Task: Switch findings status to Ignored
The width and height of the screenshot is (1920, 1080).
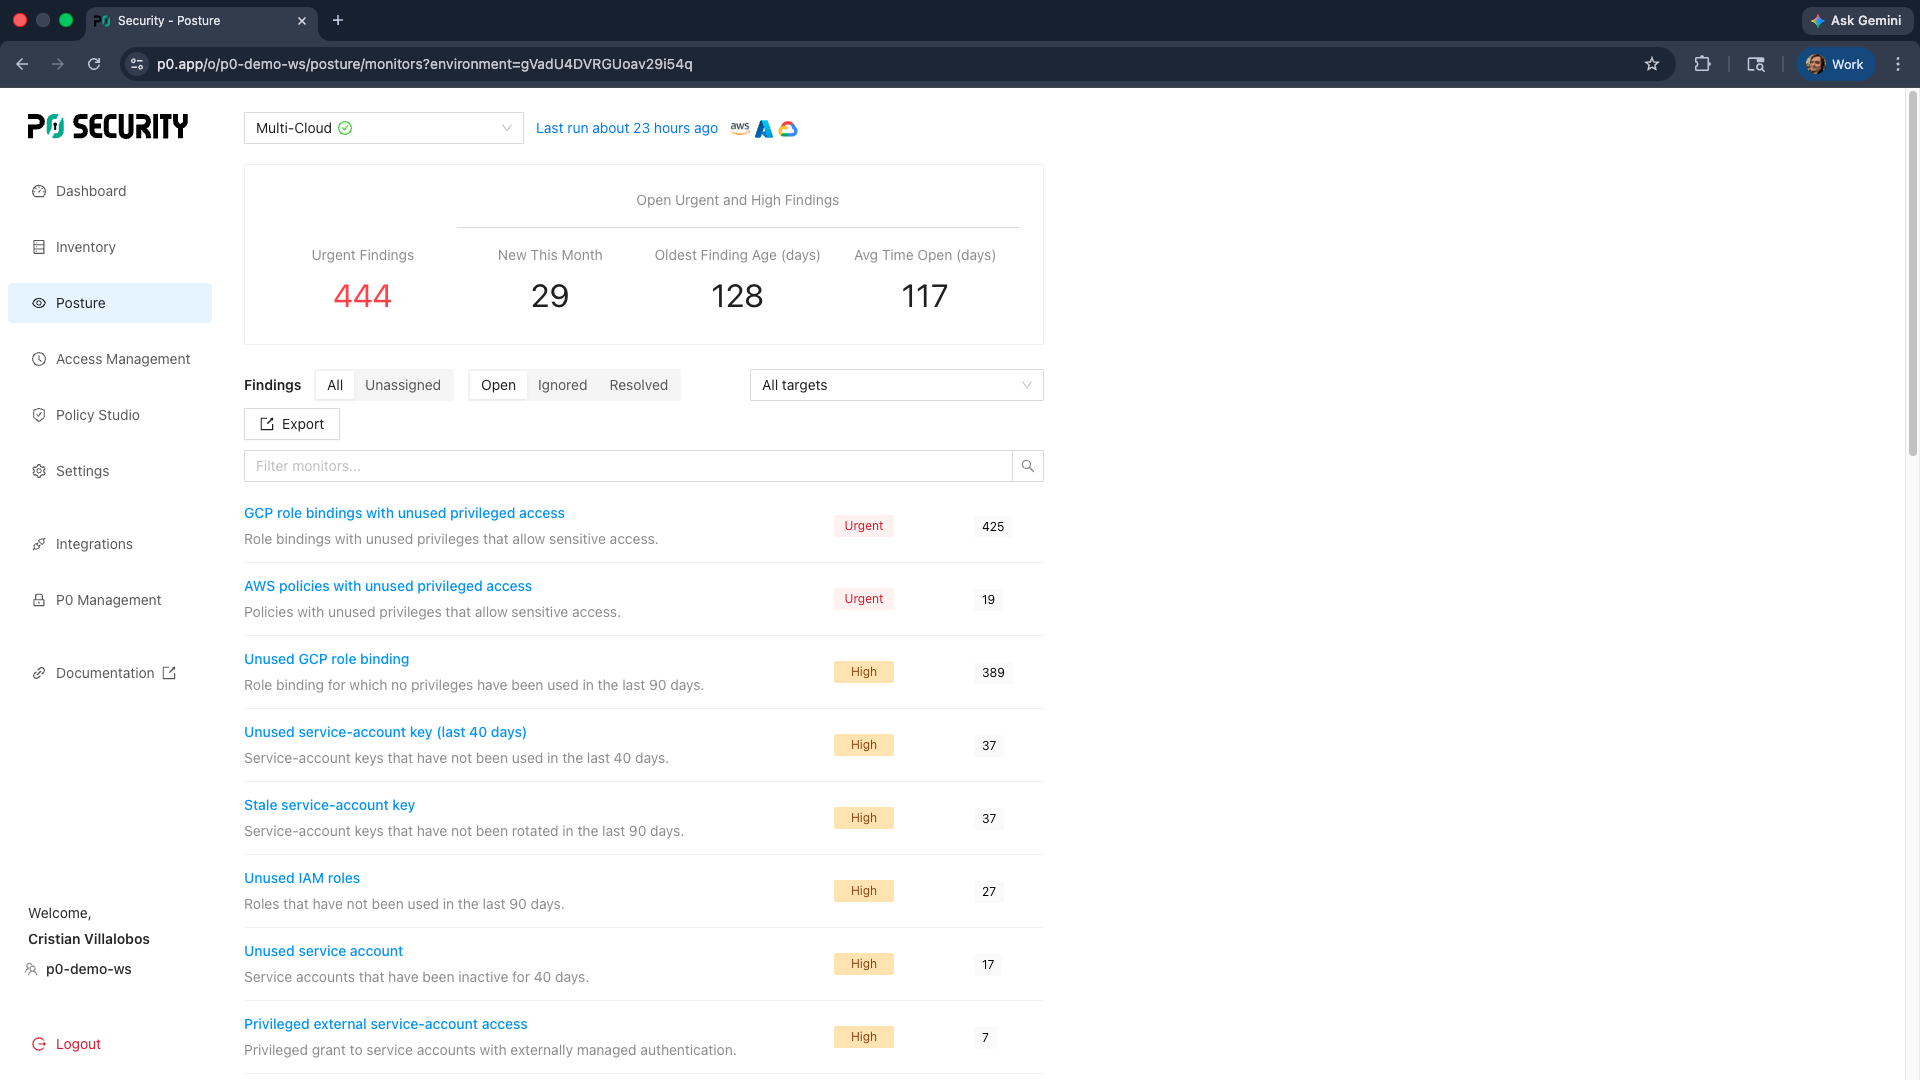Action: [562, 385]
